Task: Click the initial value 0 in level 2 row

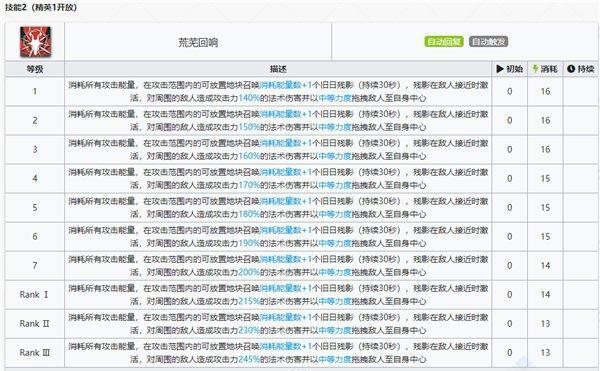Action: [509, 120]
